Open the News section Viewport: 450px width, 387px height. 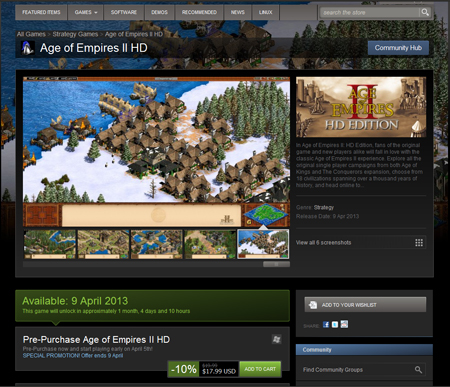(238, 12)
